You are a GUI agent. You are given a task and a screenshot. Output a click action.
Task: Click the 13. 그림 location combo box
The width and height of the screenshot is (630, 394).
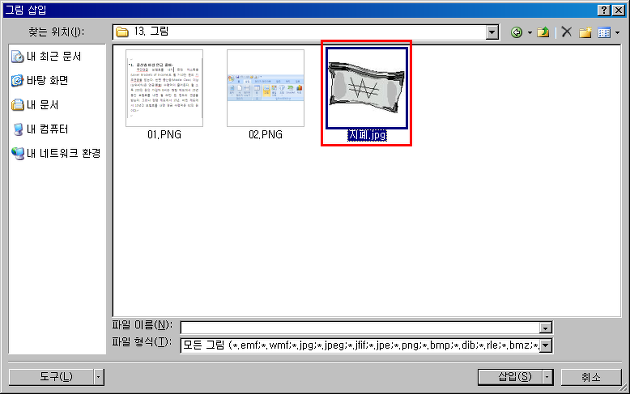[306, 32]
